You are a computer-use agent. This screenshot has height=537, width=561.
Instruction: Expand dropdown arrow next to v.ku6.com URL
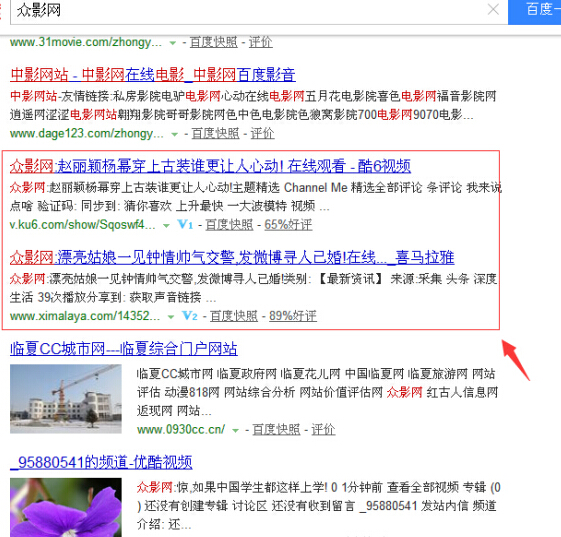(166, 225)
